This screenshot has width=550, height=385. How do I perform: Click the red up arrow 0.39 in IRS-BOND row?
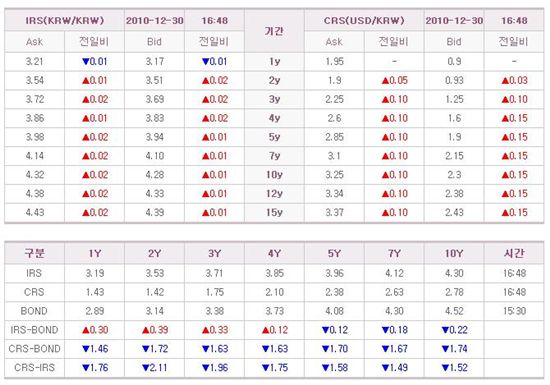[155, 330]
